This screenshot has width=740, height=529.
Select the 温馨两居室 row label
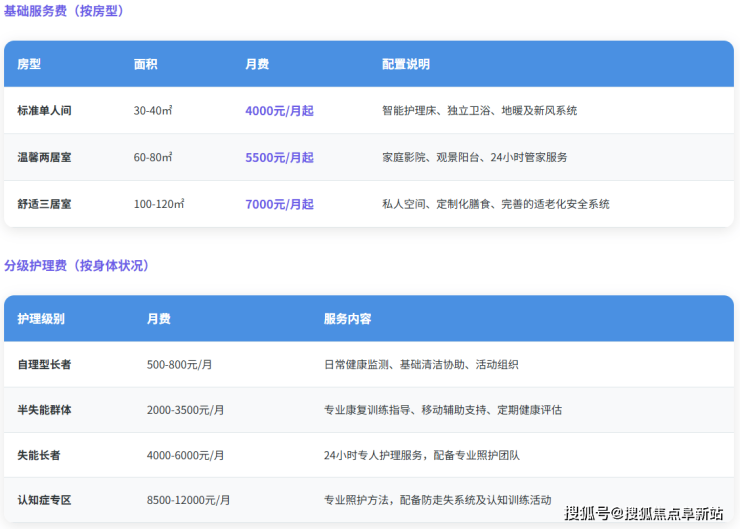click(44, 158)
